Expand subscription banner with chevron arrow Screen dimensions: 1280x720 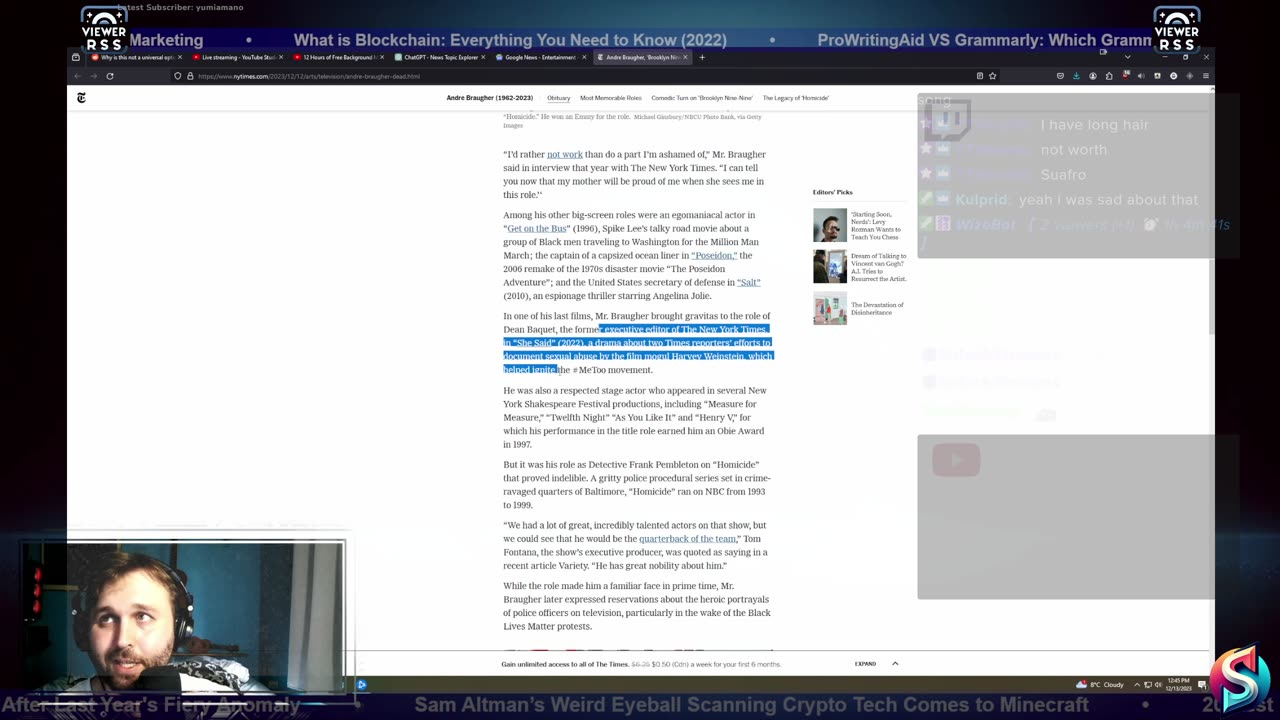click(x=895, y=664)
